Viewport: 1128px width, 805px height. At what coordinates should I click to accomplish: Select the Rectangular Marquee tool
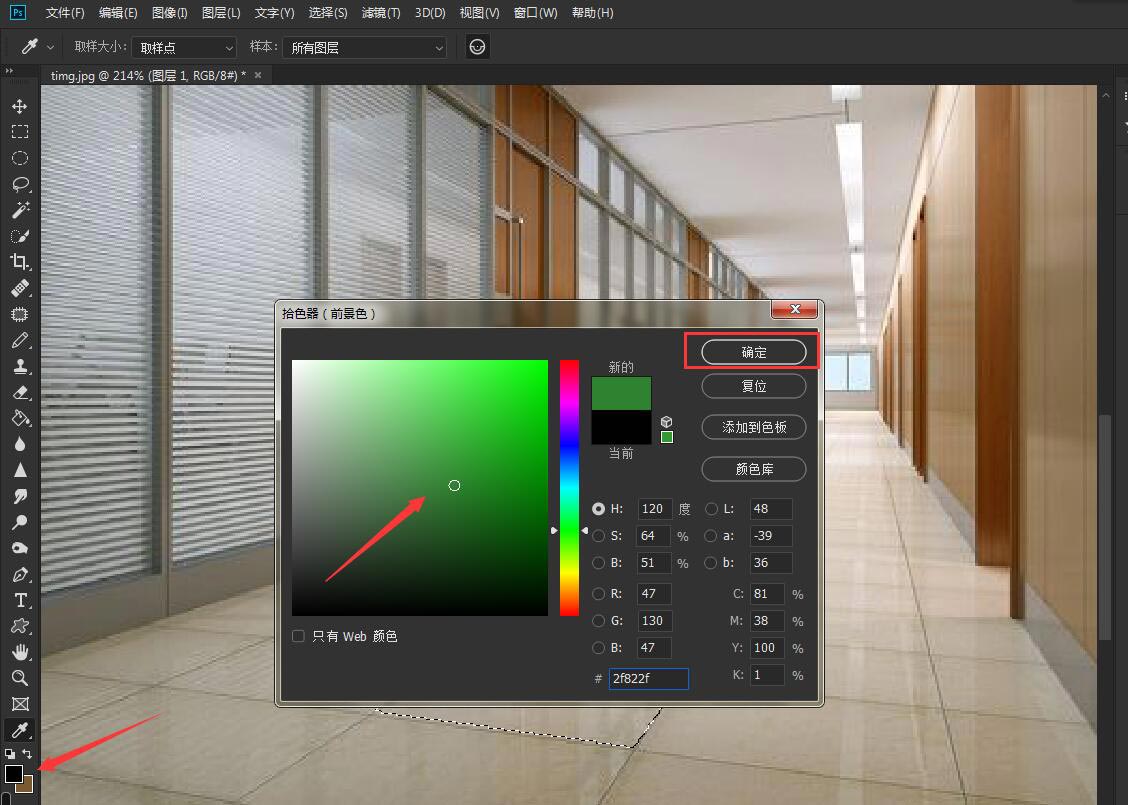pos(19,132)
